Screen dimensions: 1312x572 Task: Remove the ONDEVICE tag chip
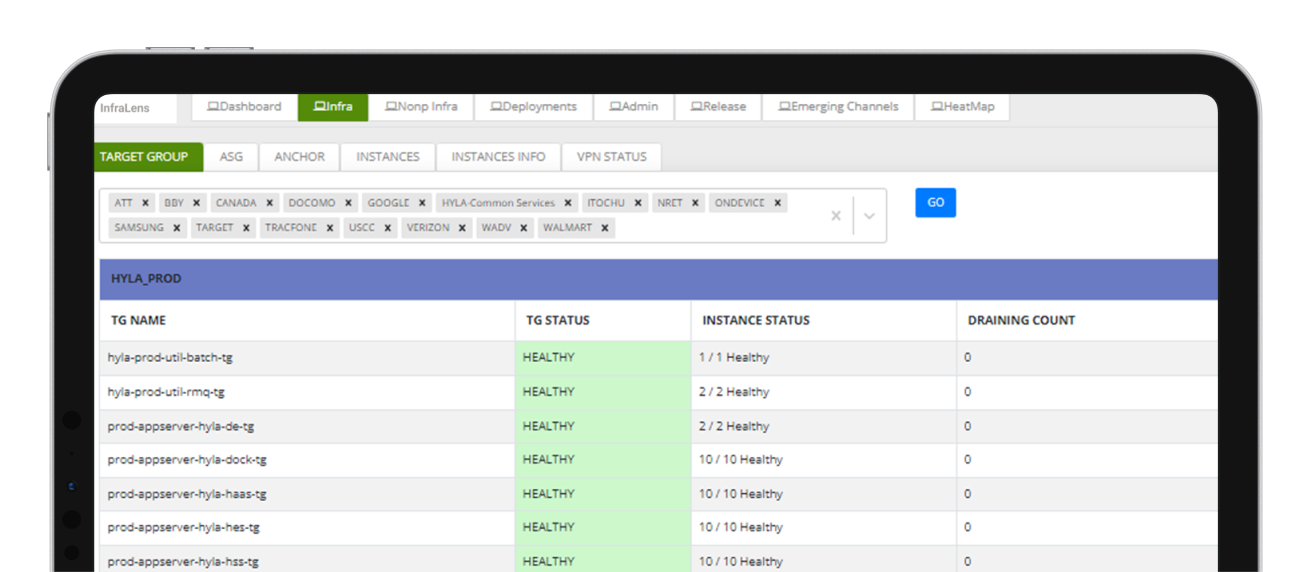[778, 203]
